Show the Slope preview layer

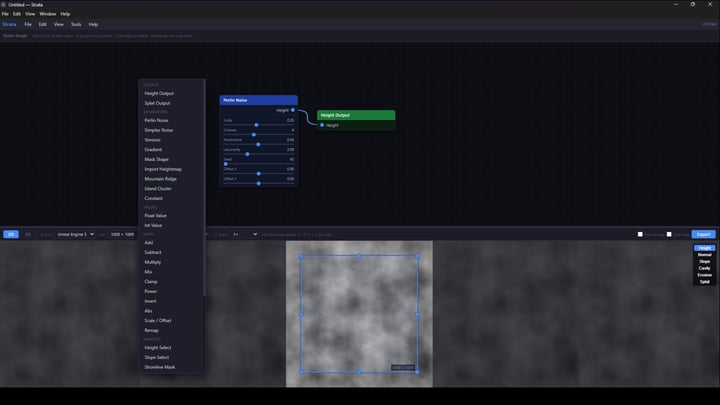tap(704, 261)
